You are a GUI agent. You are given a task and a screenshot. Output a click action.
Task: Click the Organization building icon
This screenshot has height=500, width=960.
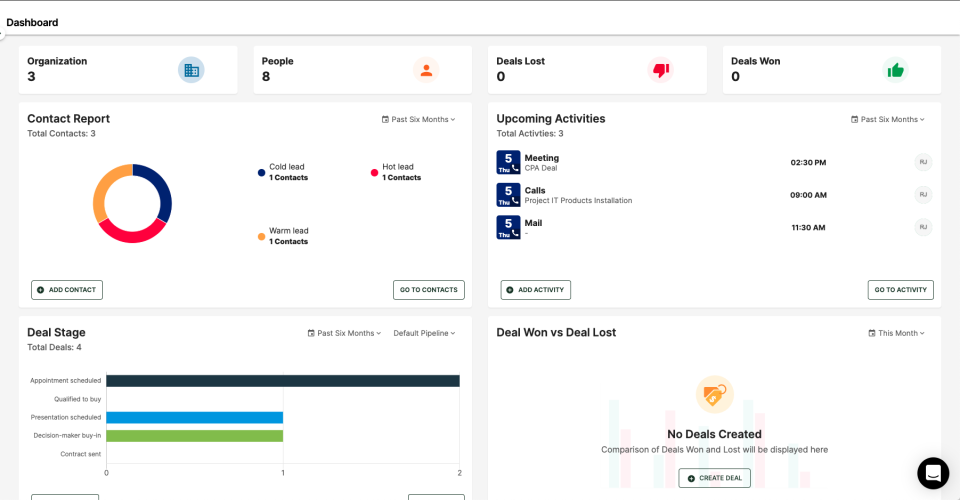pos(191,70)
